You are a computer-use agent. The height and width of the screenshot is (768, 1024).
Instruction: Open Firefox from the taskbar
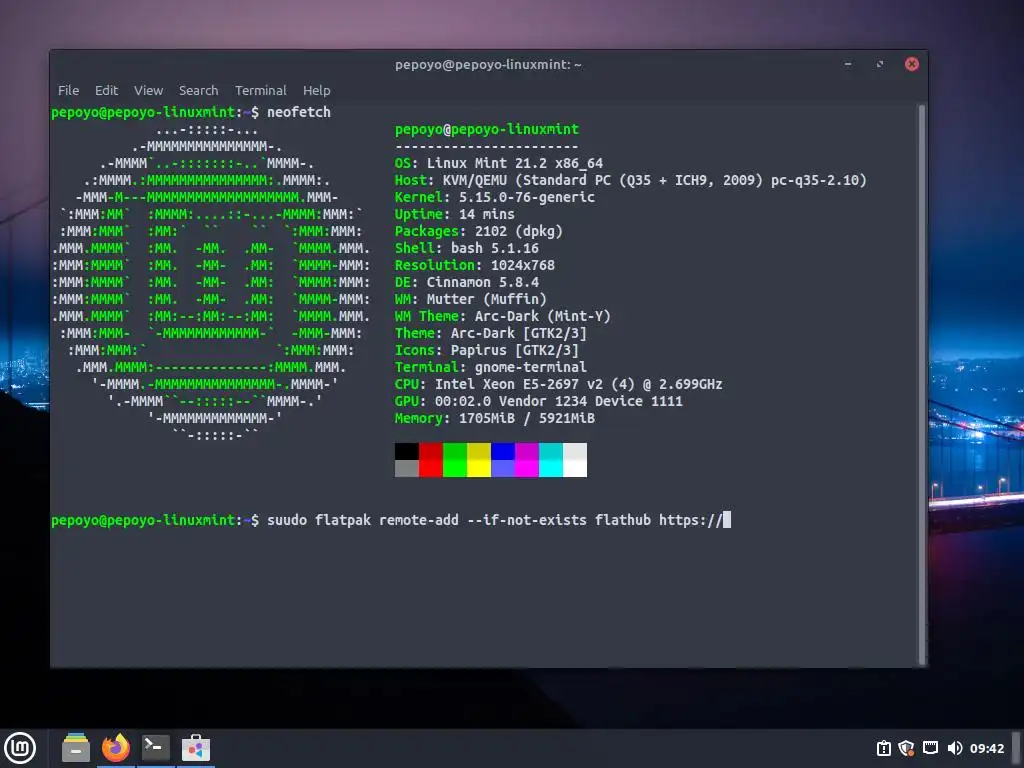tap(116, 748)
